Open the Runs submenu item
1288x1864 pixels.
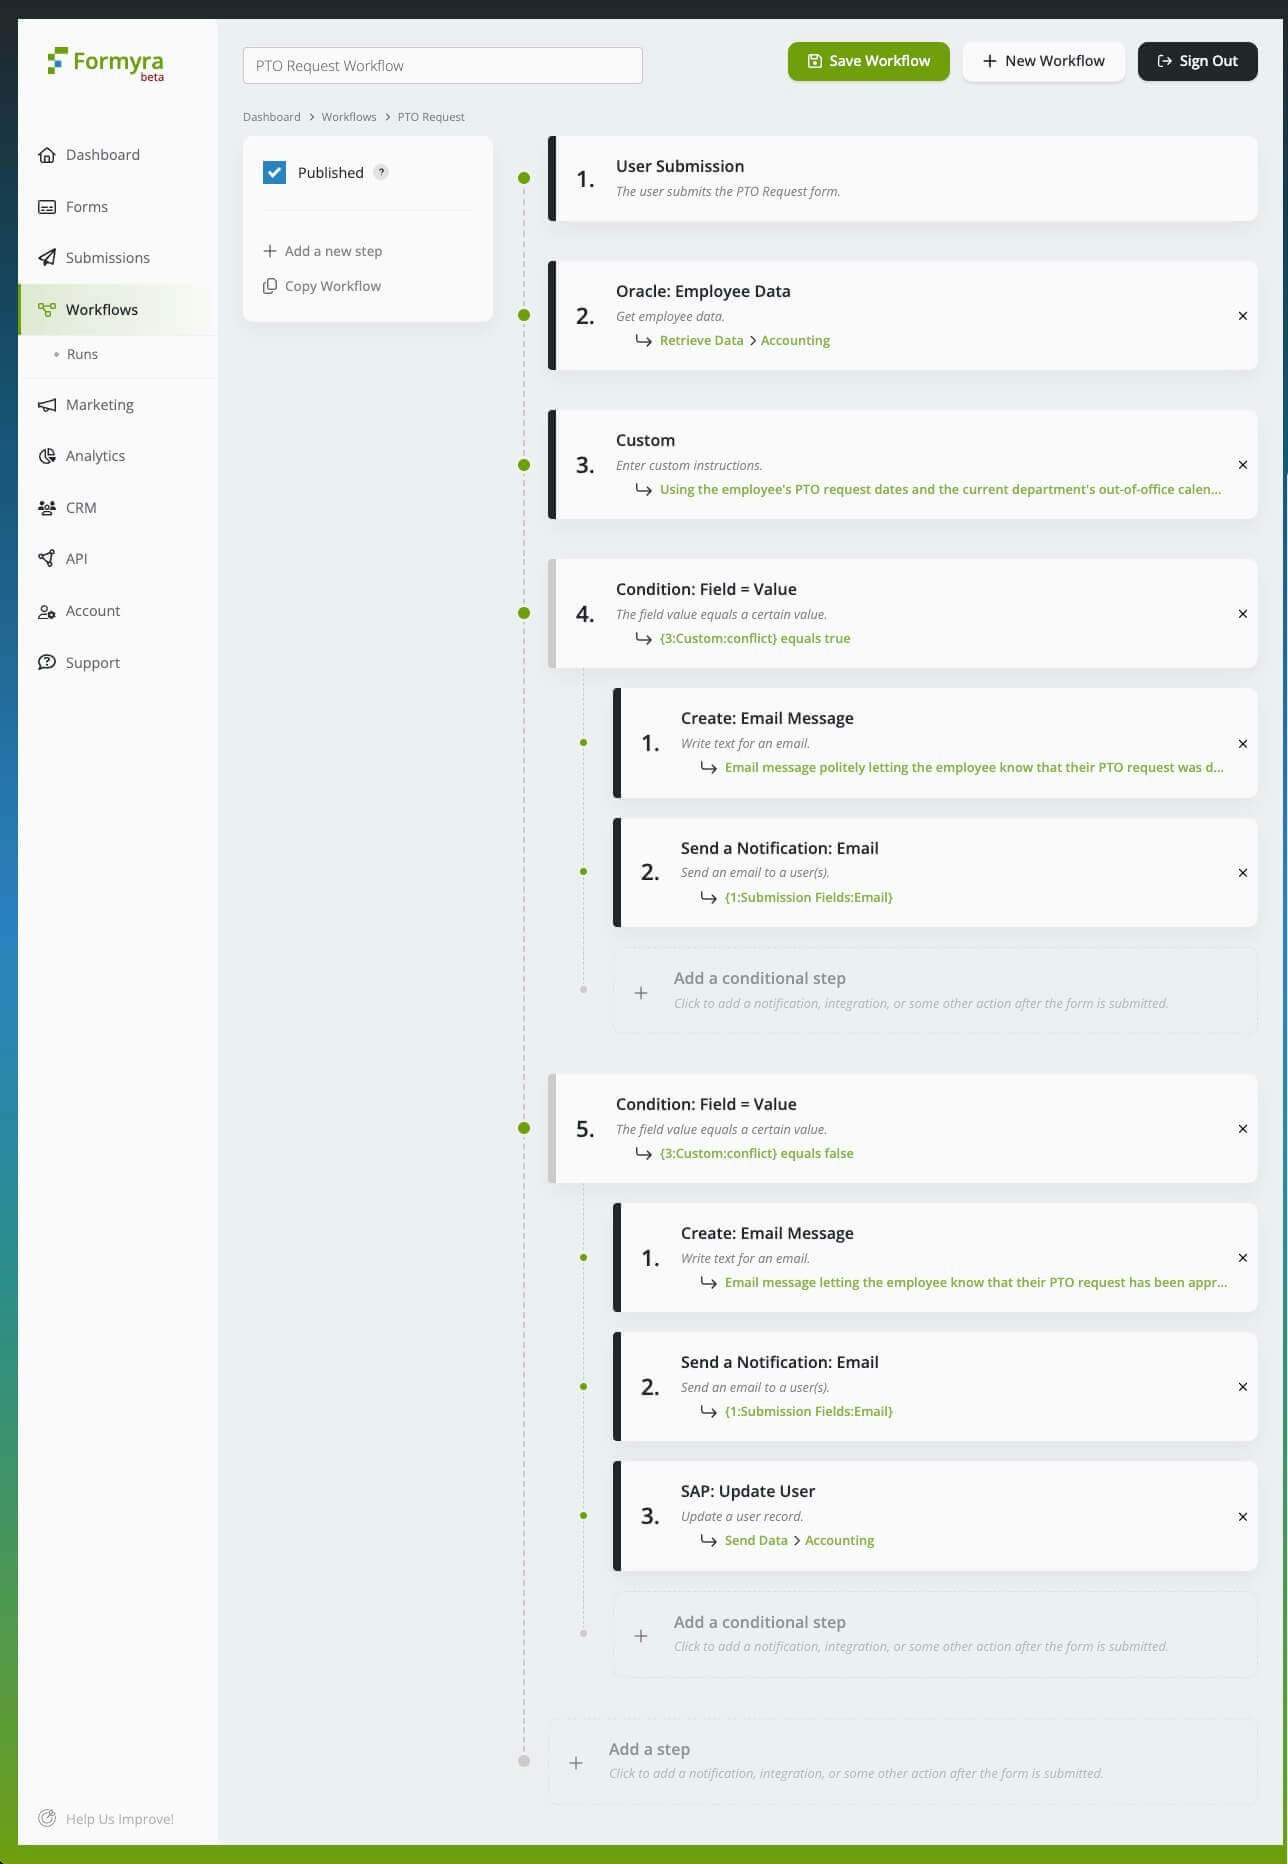[82, 354]
